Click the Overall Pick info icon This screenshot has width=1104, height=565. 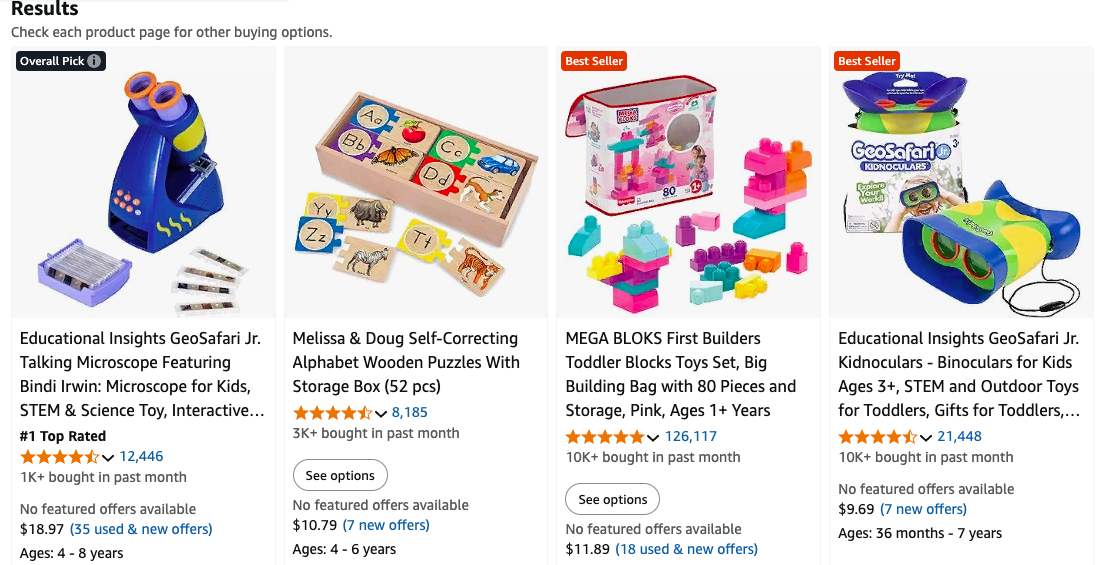(x=94, y=61)
